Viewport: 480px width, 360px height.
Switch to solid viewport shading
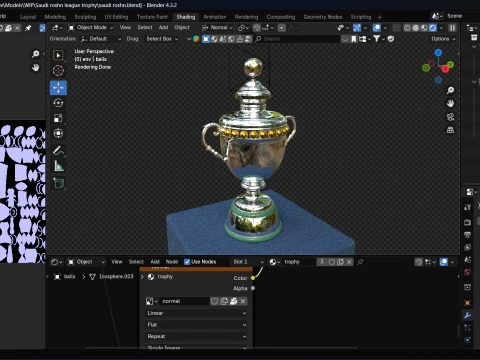point(416,28)
